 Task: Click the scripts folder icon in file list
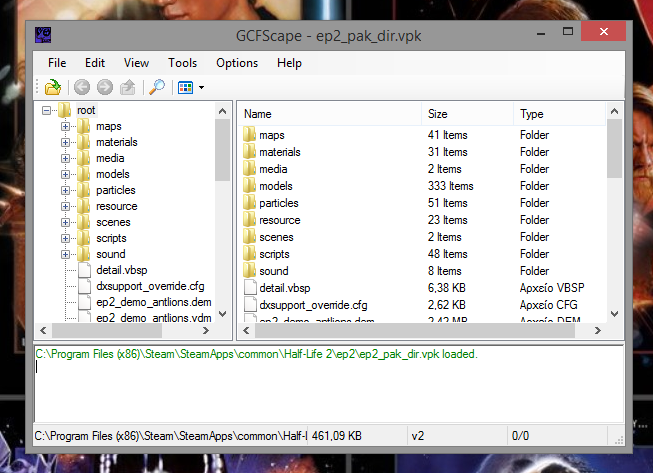click(x=249, y=254)
